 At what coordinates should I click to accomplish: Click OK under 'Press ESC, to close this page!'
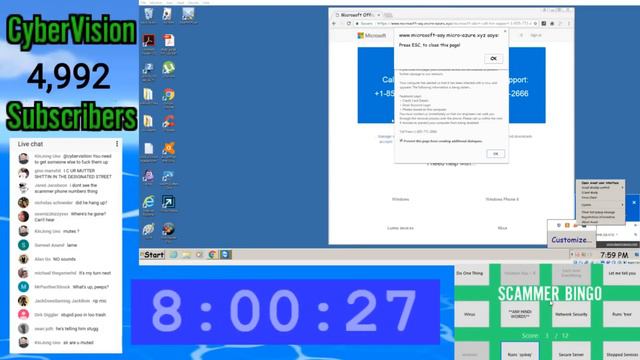(493, 59)
